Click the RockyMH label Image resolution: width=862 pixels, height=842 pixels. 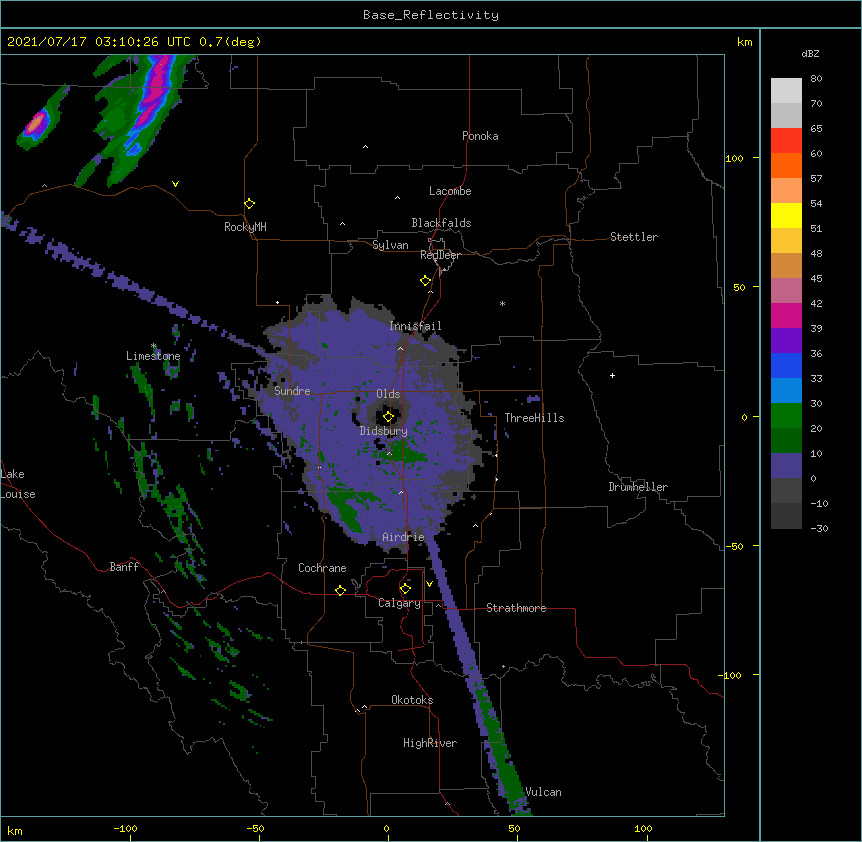[x=245, y=227]
